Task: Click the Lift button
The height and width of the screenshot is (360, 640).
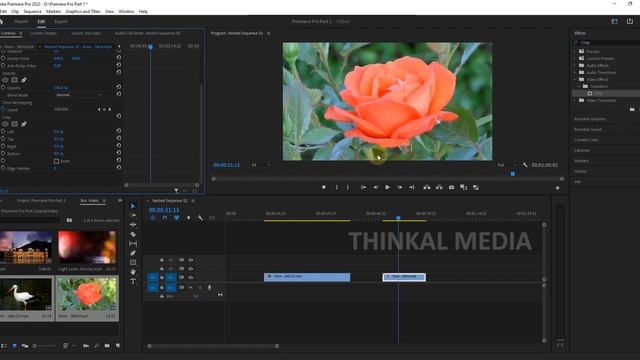Action: tap(427, 187)
